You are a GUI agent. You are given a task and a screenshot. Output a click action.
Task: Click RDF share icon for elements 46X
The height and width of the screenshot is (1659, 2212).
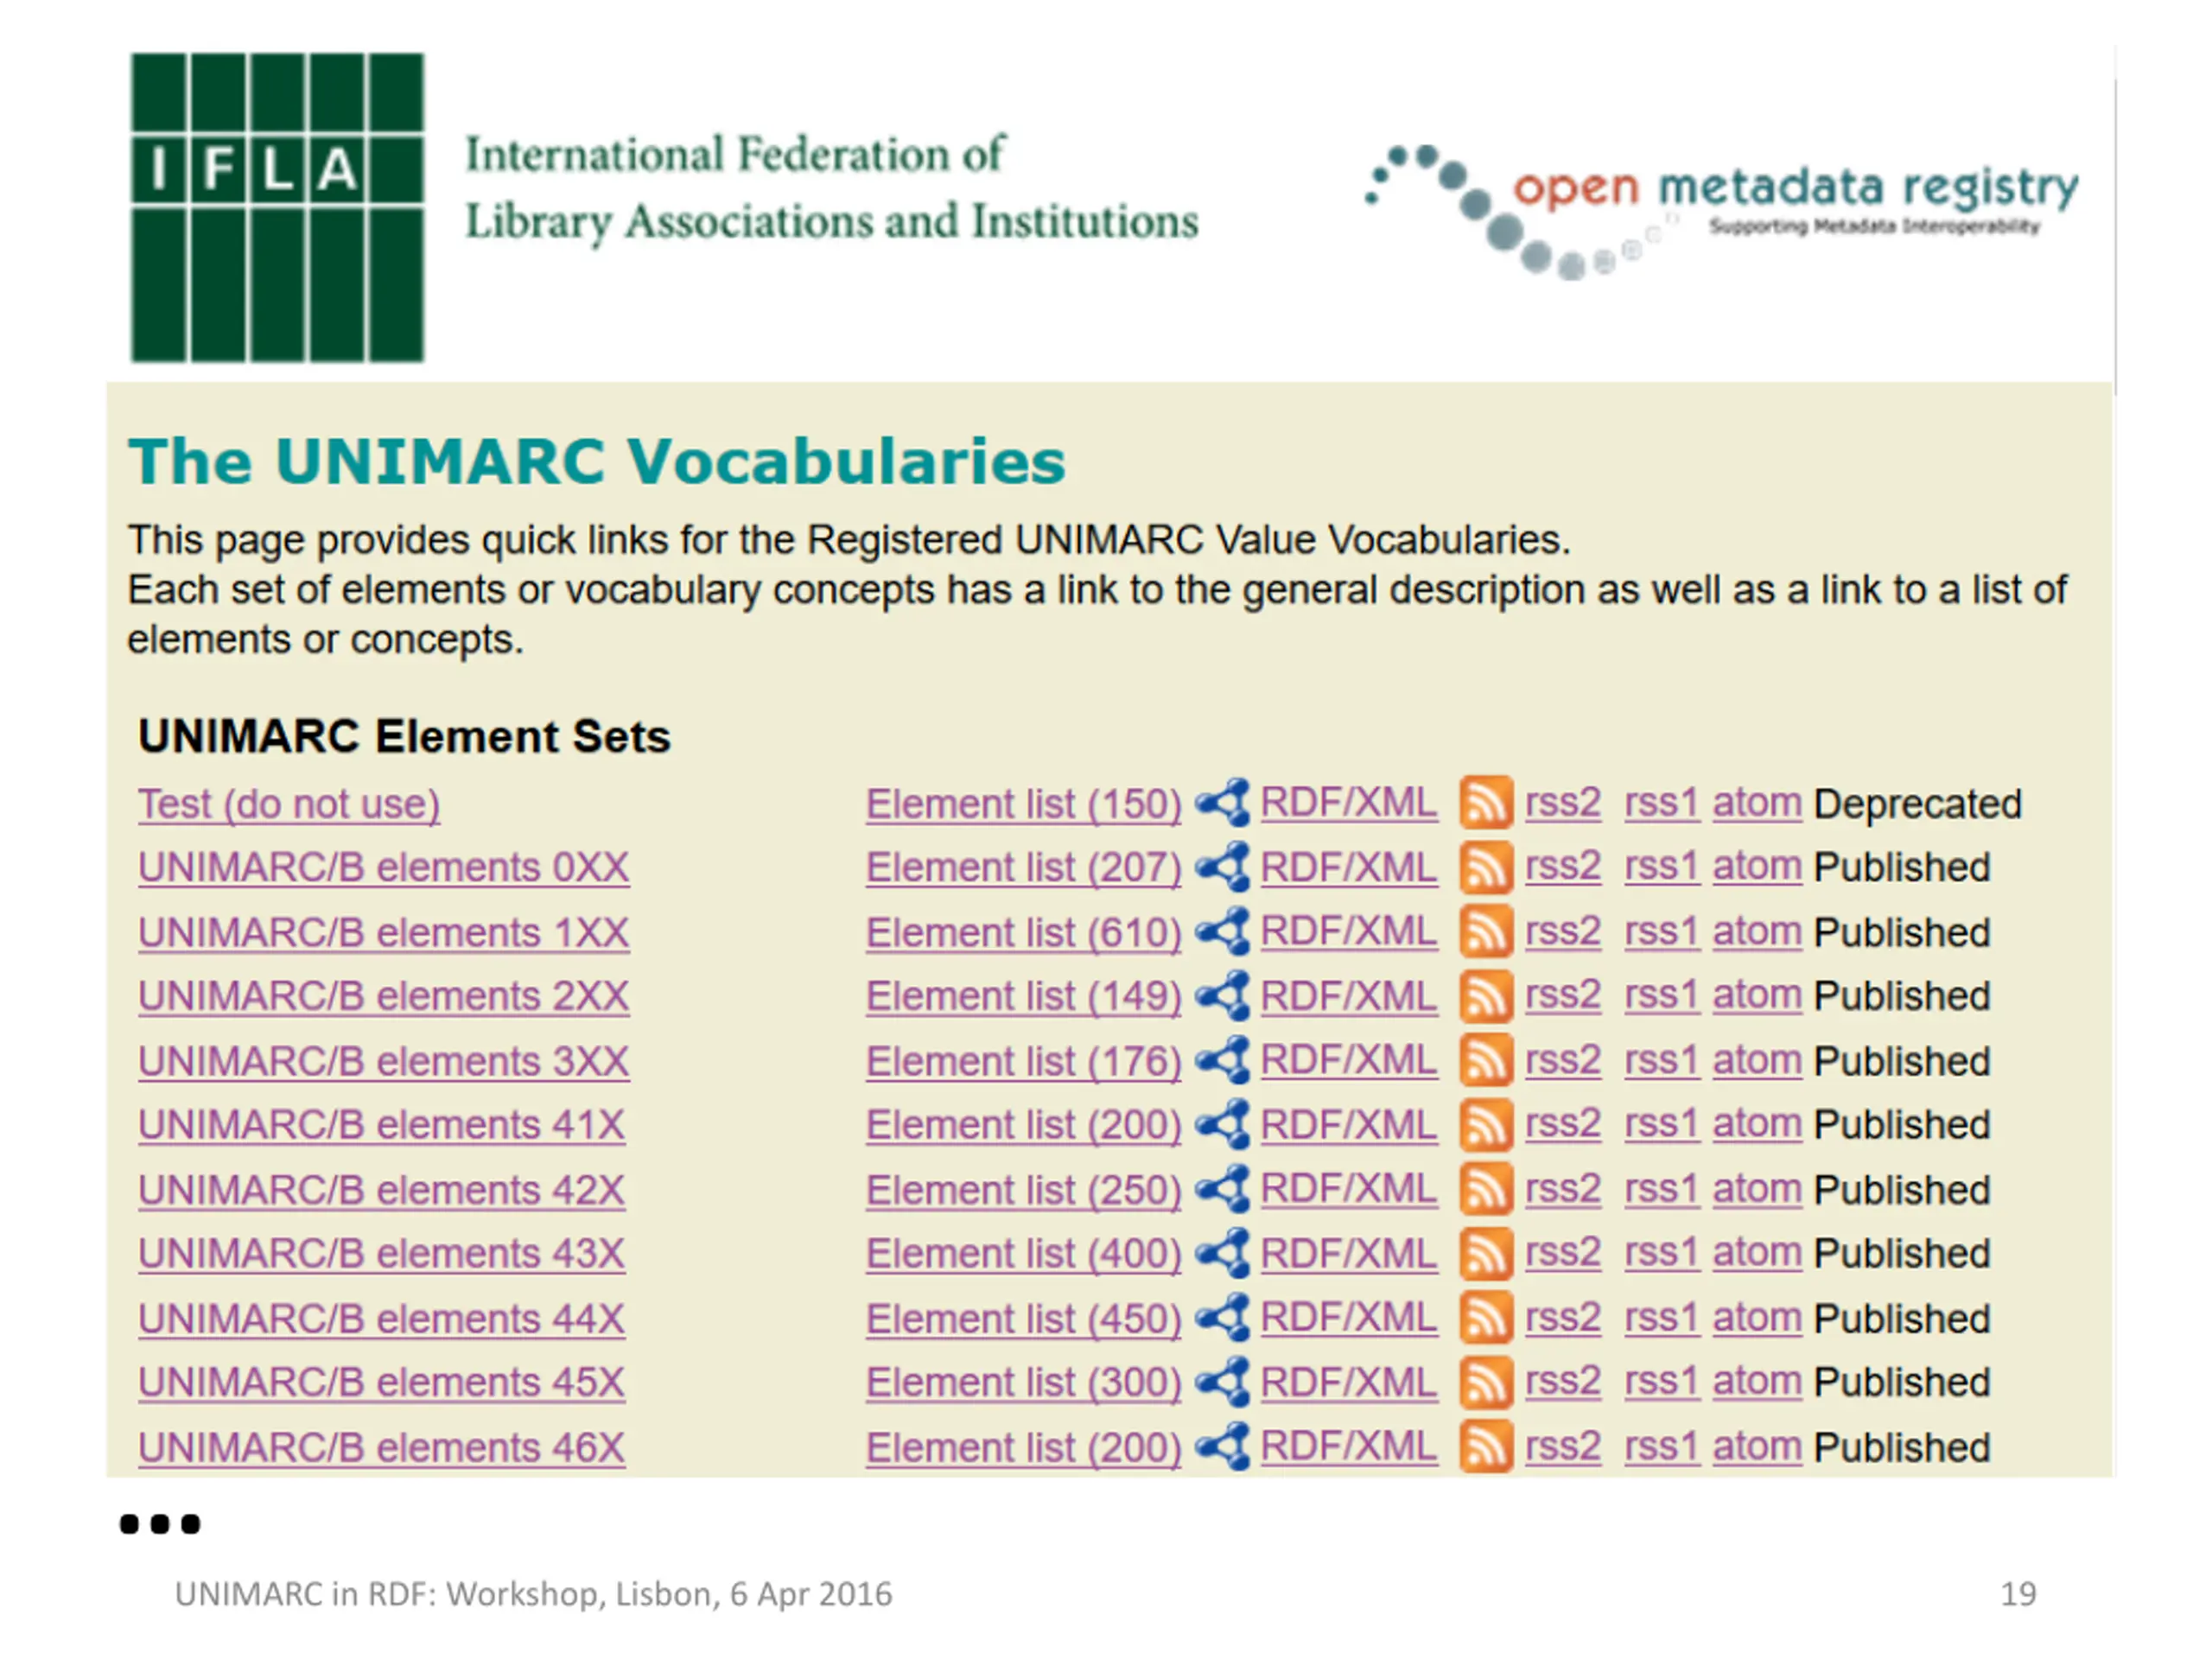click(1223, 1447)
